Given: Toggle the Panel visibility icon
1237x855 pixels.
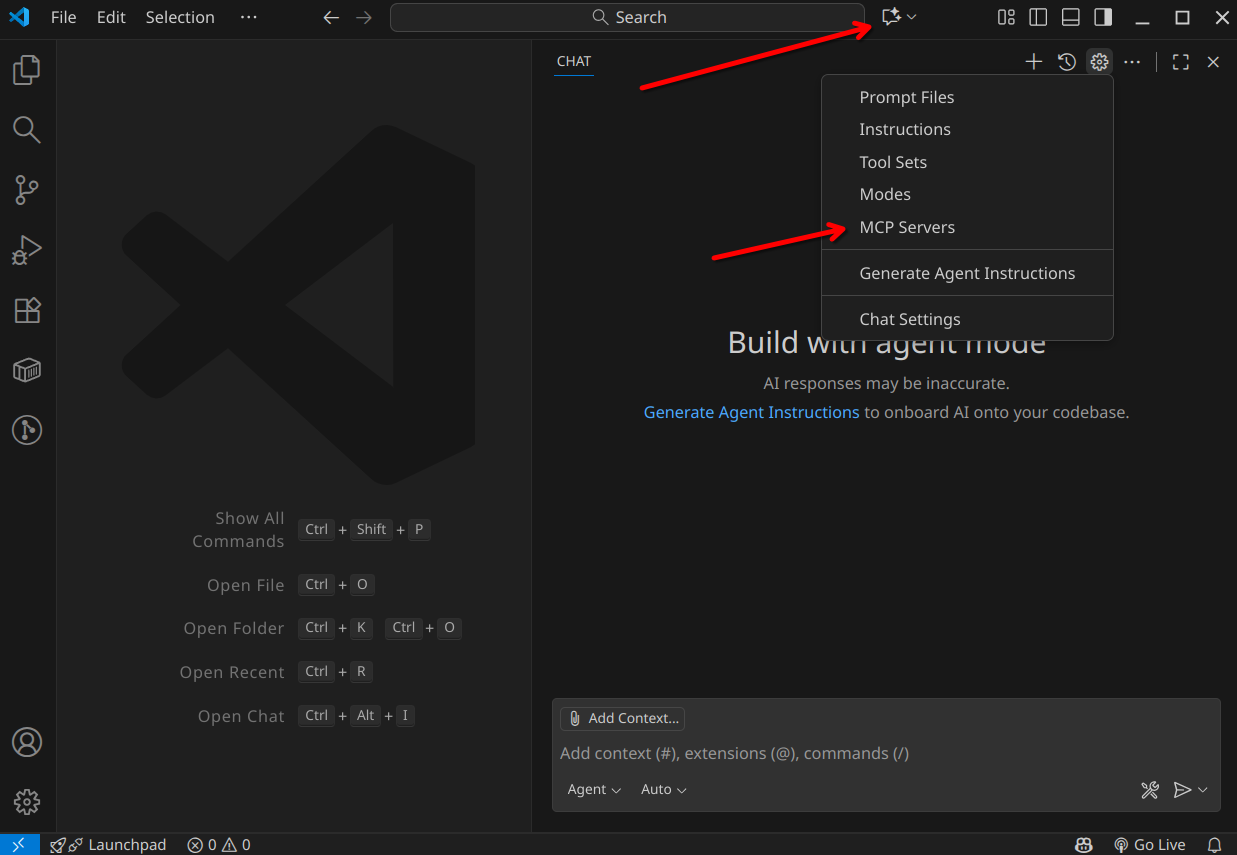Looking at the screenshot, I should pos(1070,17).
